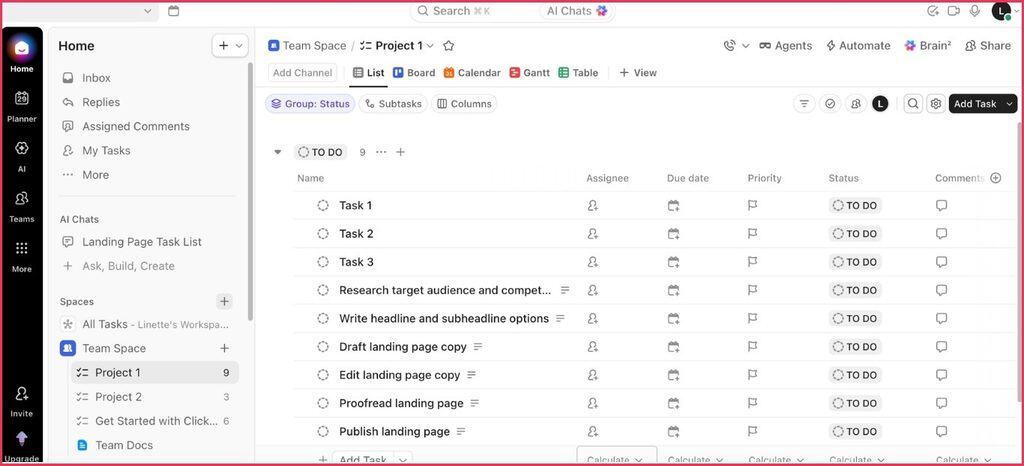
Task: Open the Columns selector
Action: pos(464,104)
